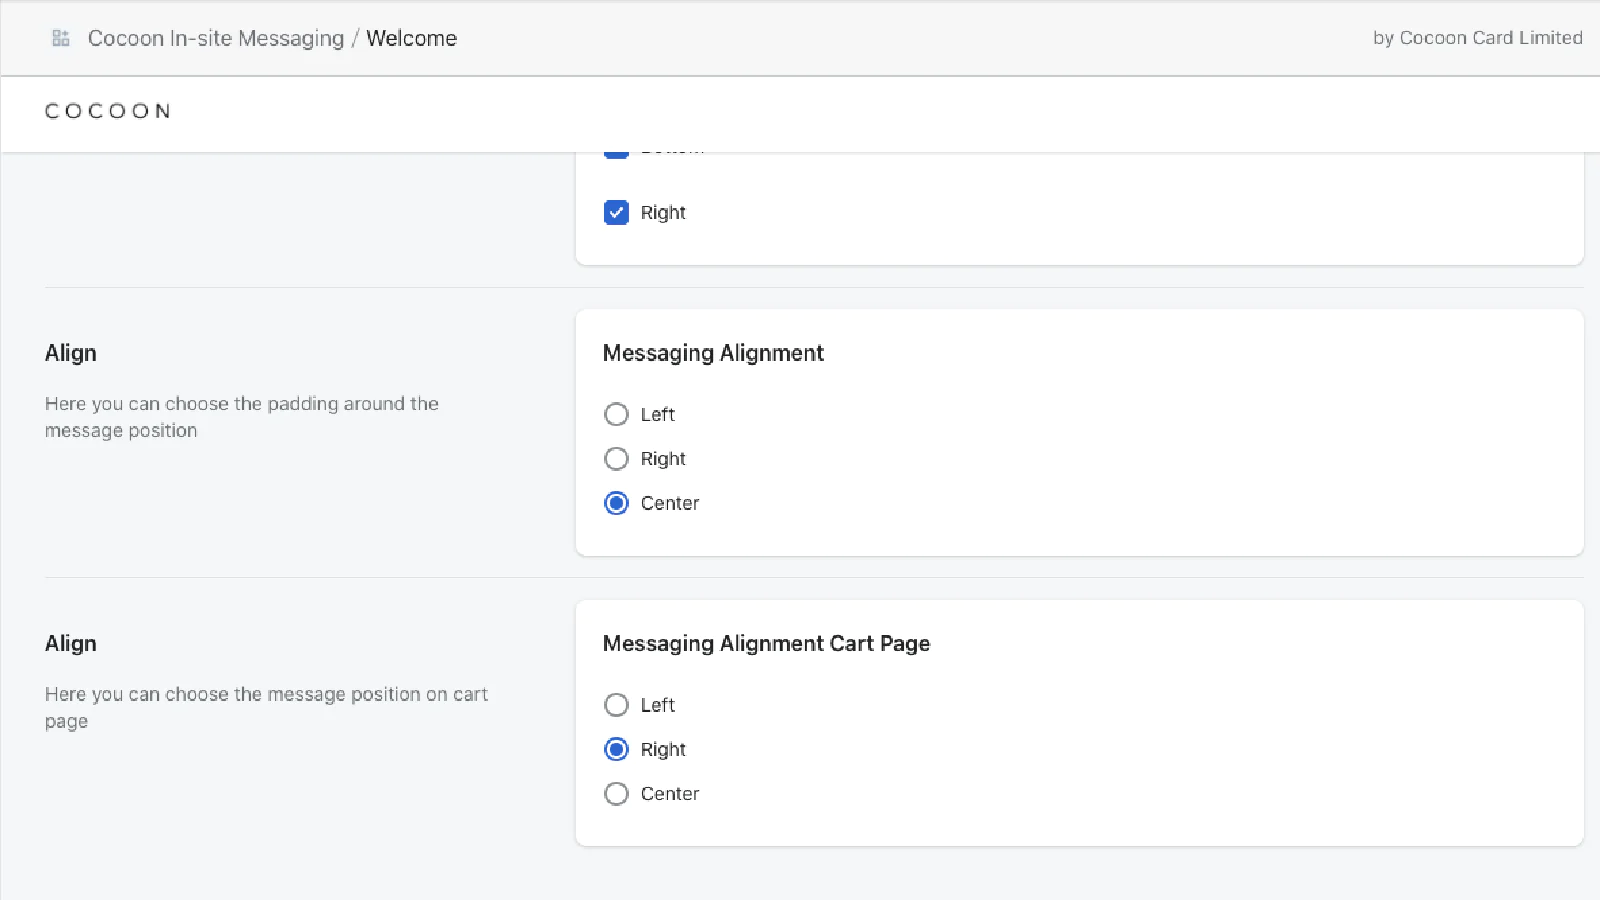Click the app grid icon beside Cocoon In-site Messaging
Viewport: 1600px width, 900px height.
point(61,38)
